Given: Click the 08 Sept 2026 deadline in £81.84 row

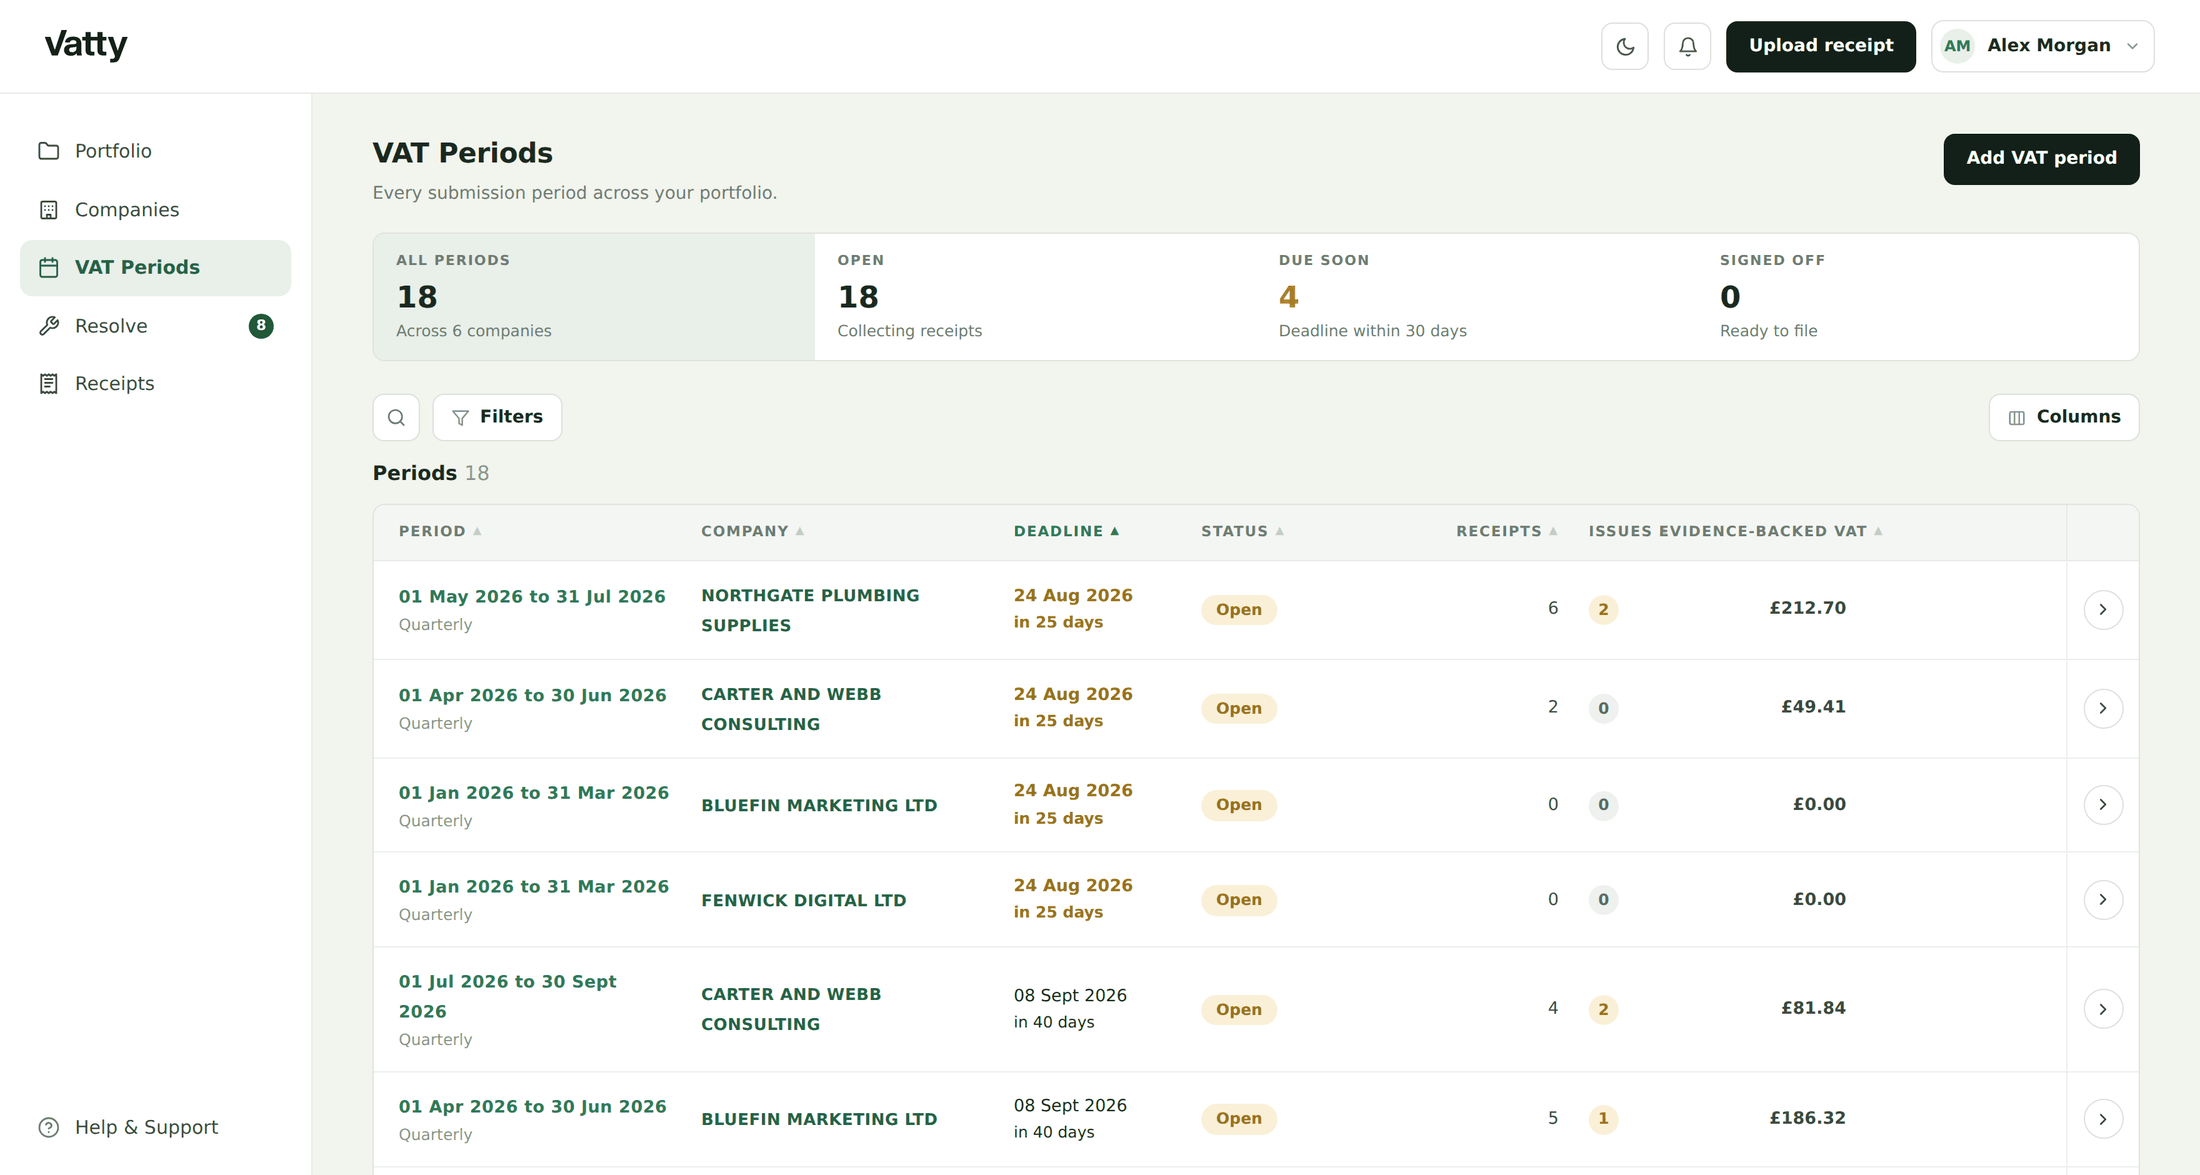Looking at the screenshot, I should point(1070,996).
